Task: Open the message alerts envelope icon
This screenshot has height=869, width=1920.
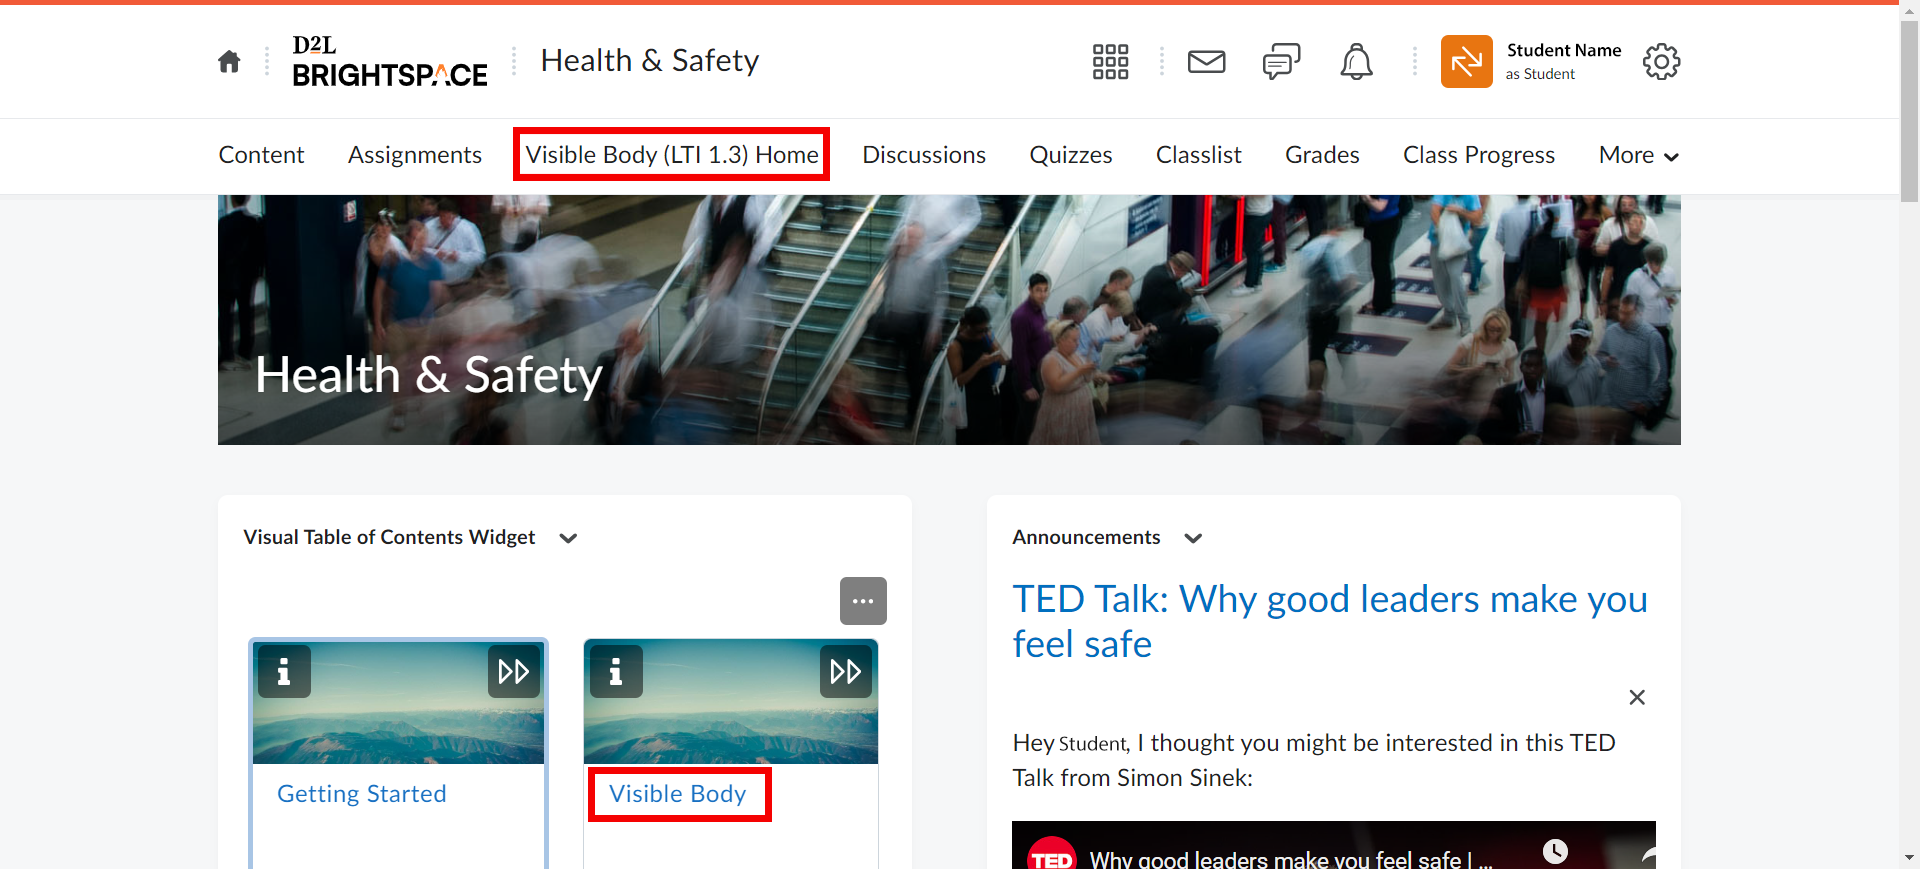Action: (1206, 62)
